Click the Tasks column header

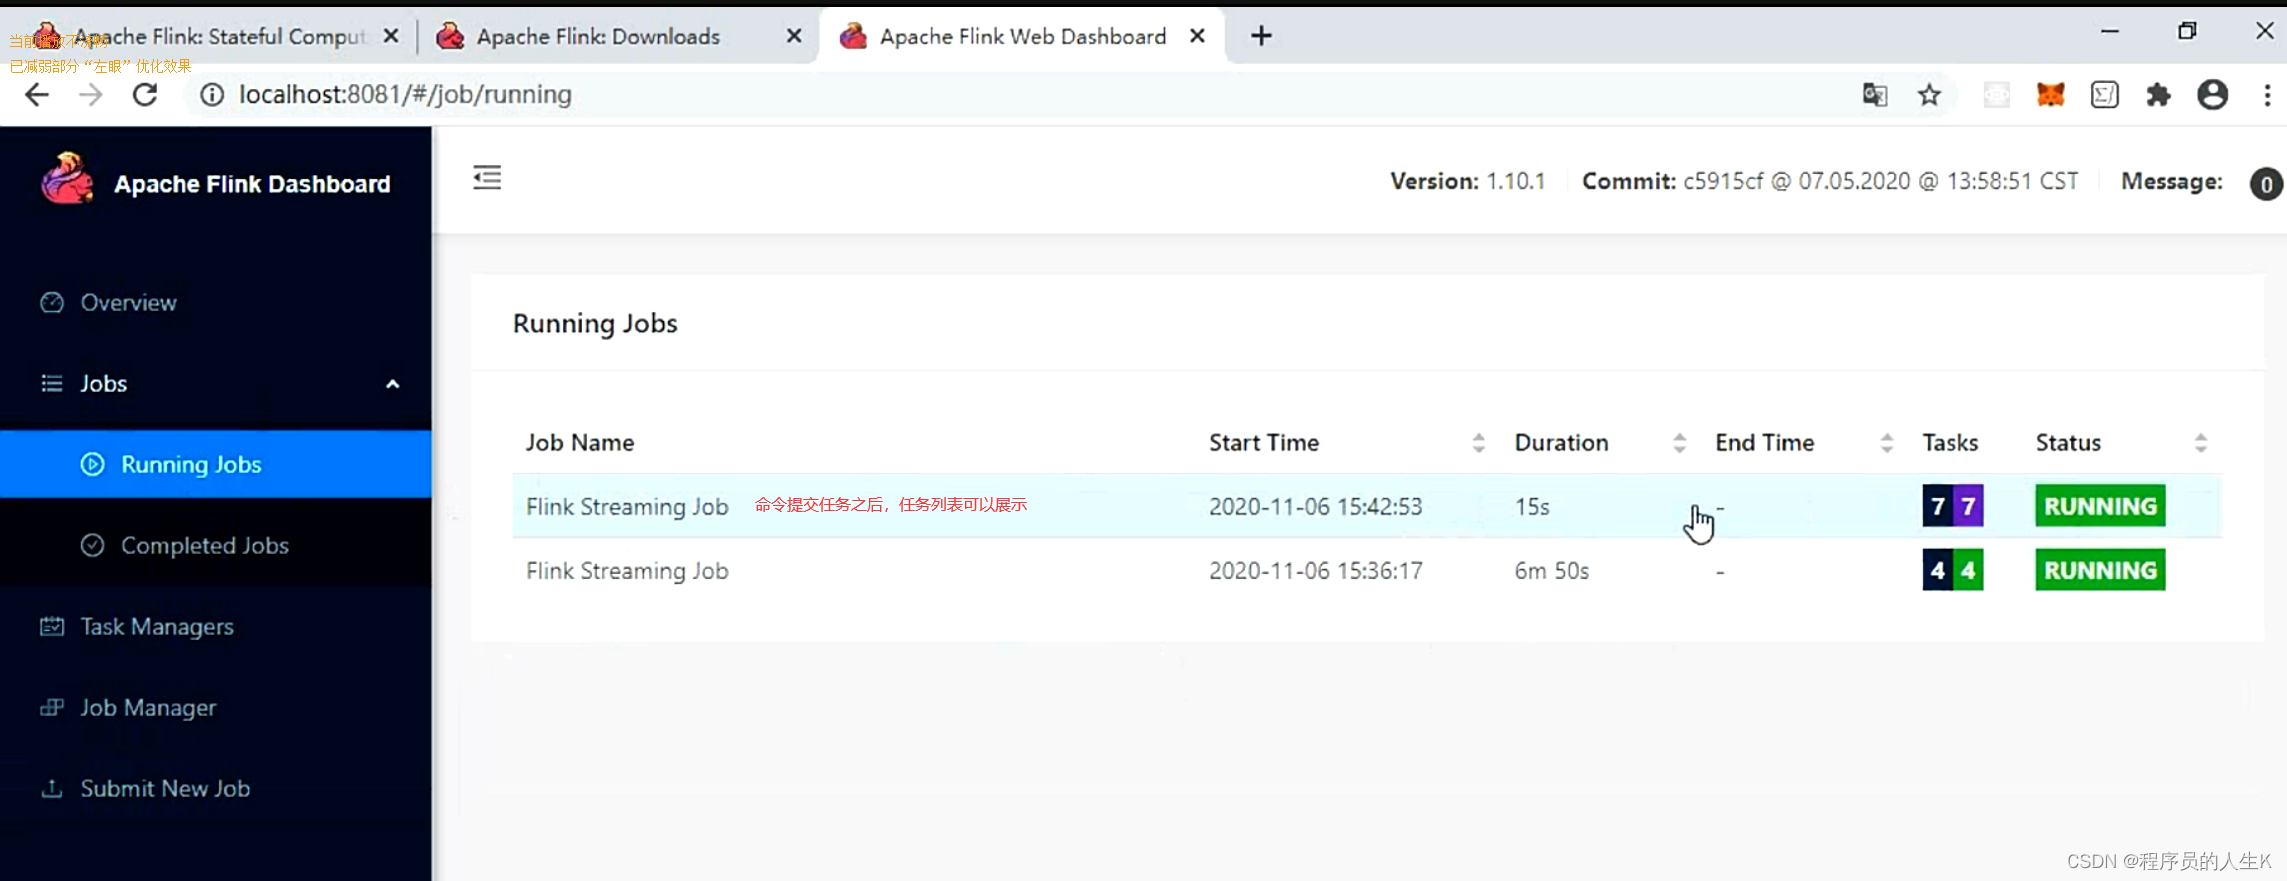pos(1950,443)
